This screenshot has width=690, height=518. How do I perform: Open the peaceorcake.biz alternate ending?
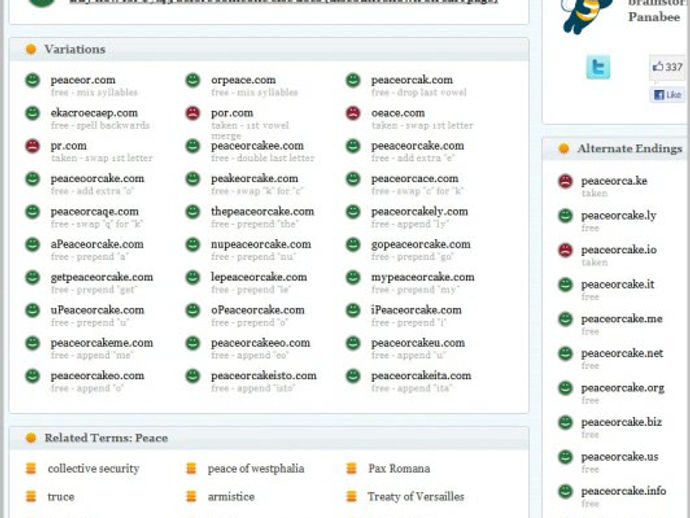pos(621,422)
